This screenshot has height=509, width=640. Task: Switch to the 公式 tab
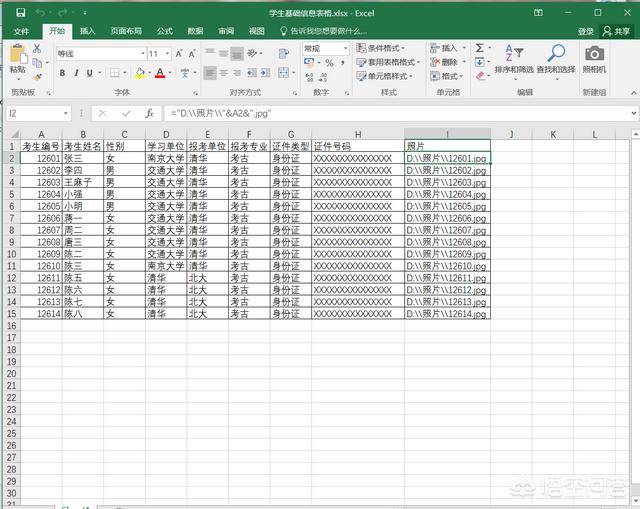pos(164,31)
